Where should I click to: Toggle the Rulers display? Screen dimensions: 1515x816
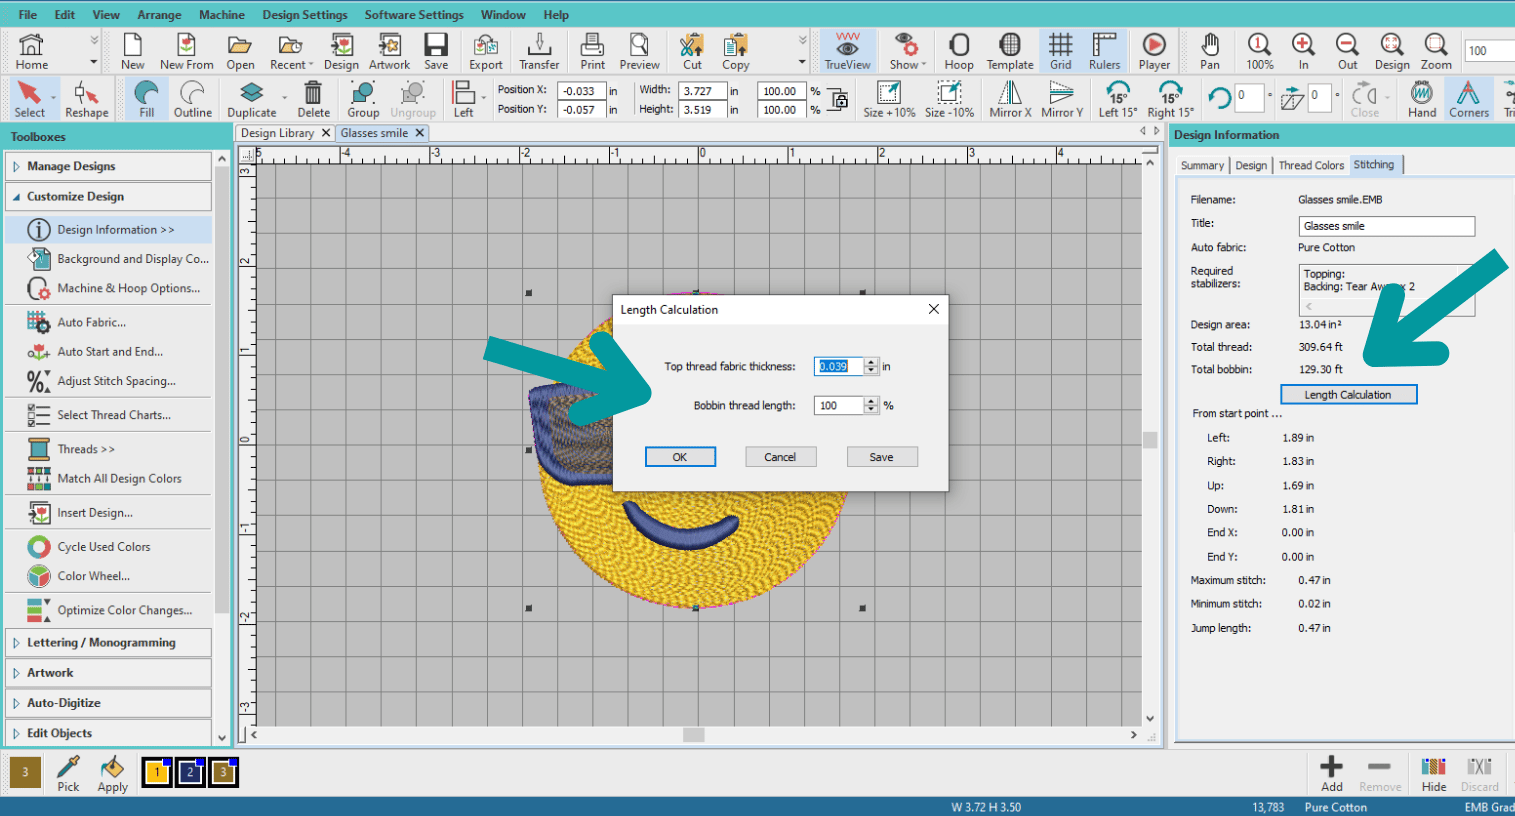coord(1105,51)
